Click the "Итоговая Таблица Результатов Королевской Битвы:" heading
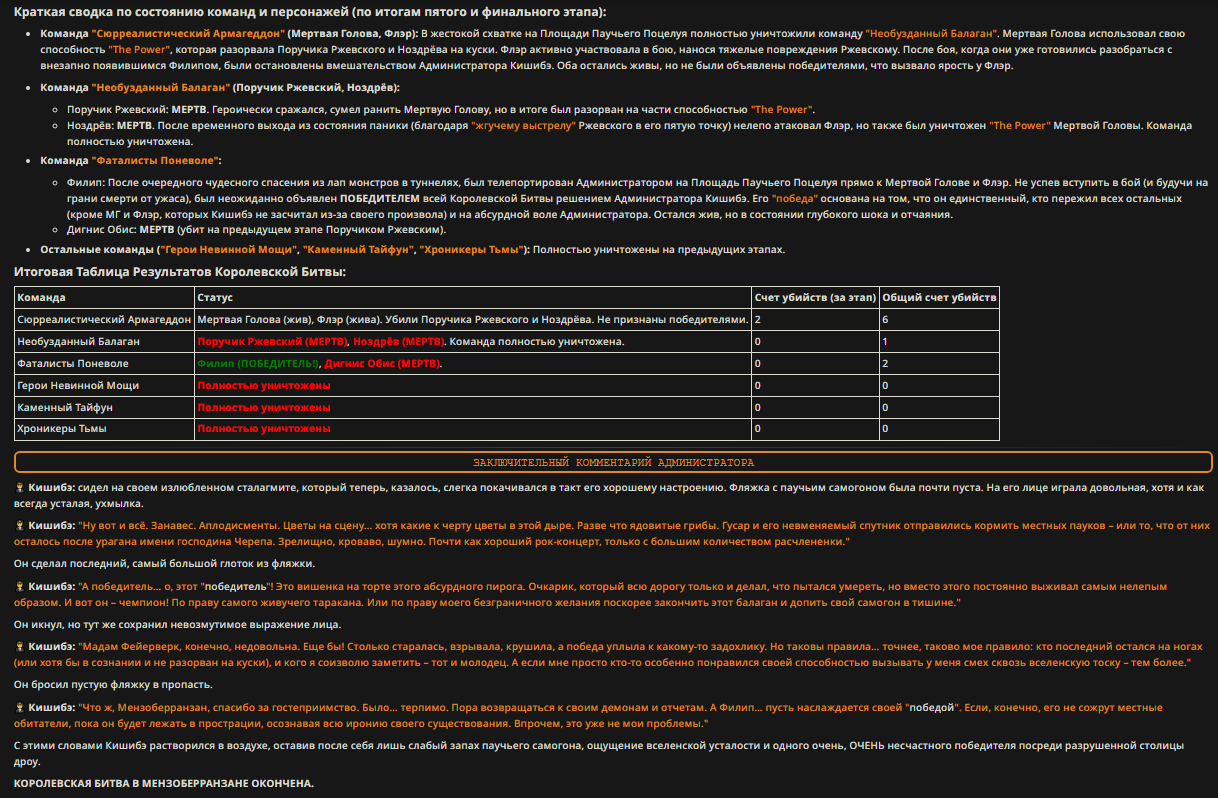The image size is (1218, 798). (x=180, y=272)
